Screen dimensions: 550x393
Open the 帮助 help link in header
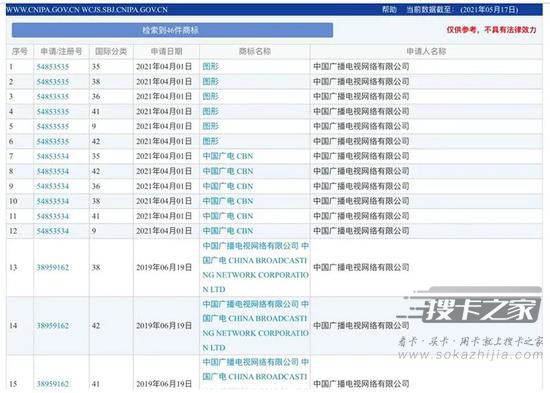[x=389, y=9]
